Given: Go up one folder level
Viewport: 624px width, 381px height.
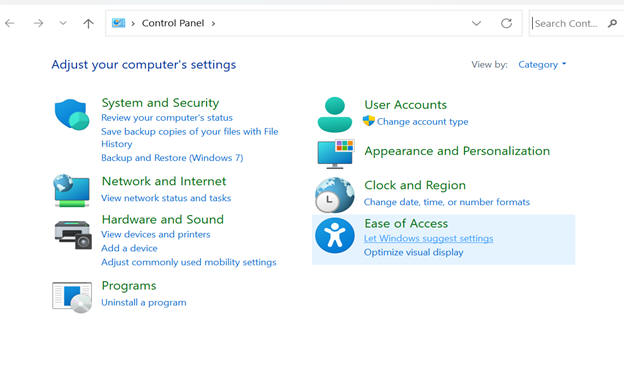Looking at the screenshot, I should [x=88, y=23].
